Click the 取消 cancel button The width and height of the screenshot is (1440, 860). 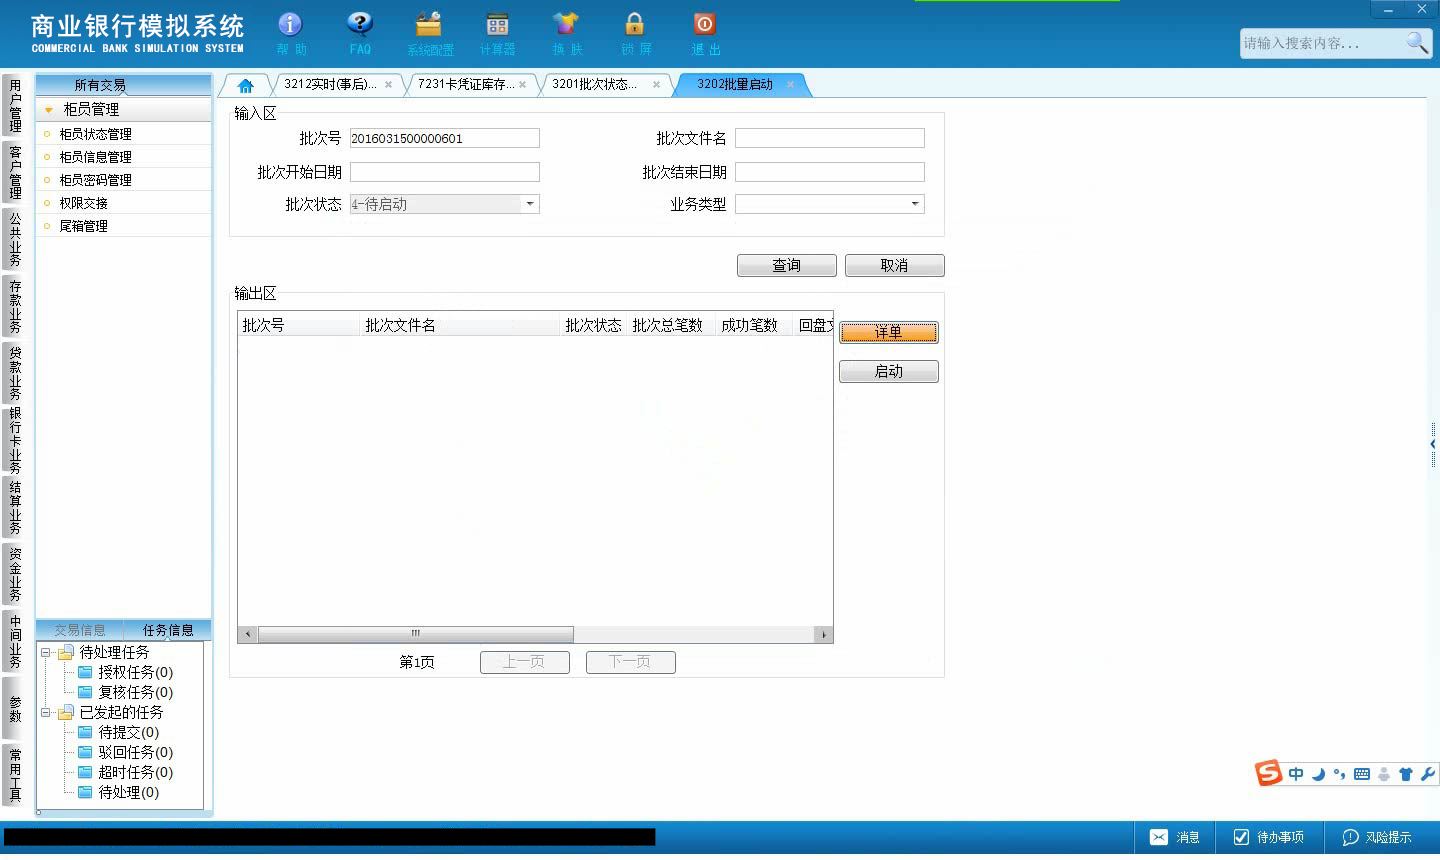(895, 265)
